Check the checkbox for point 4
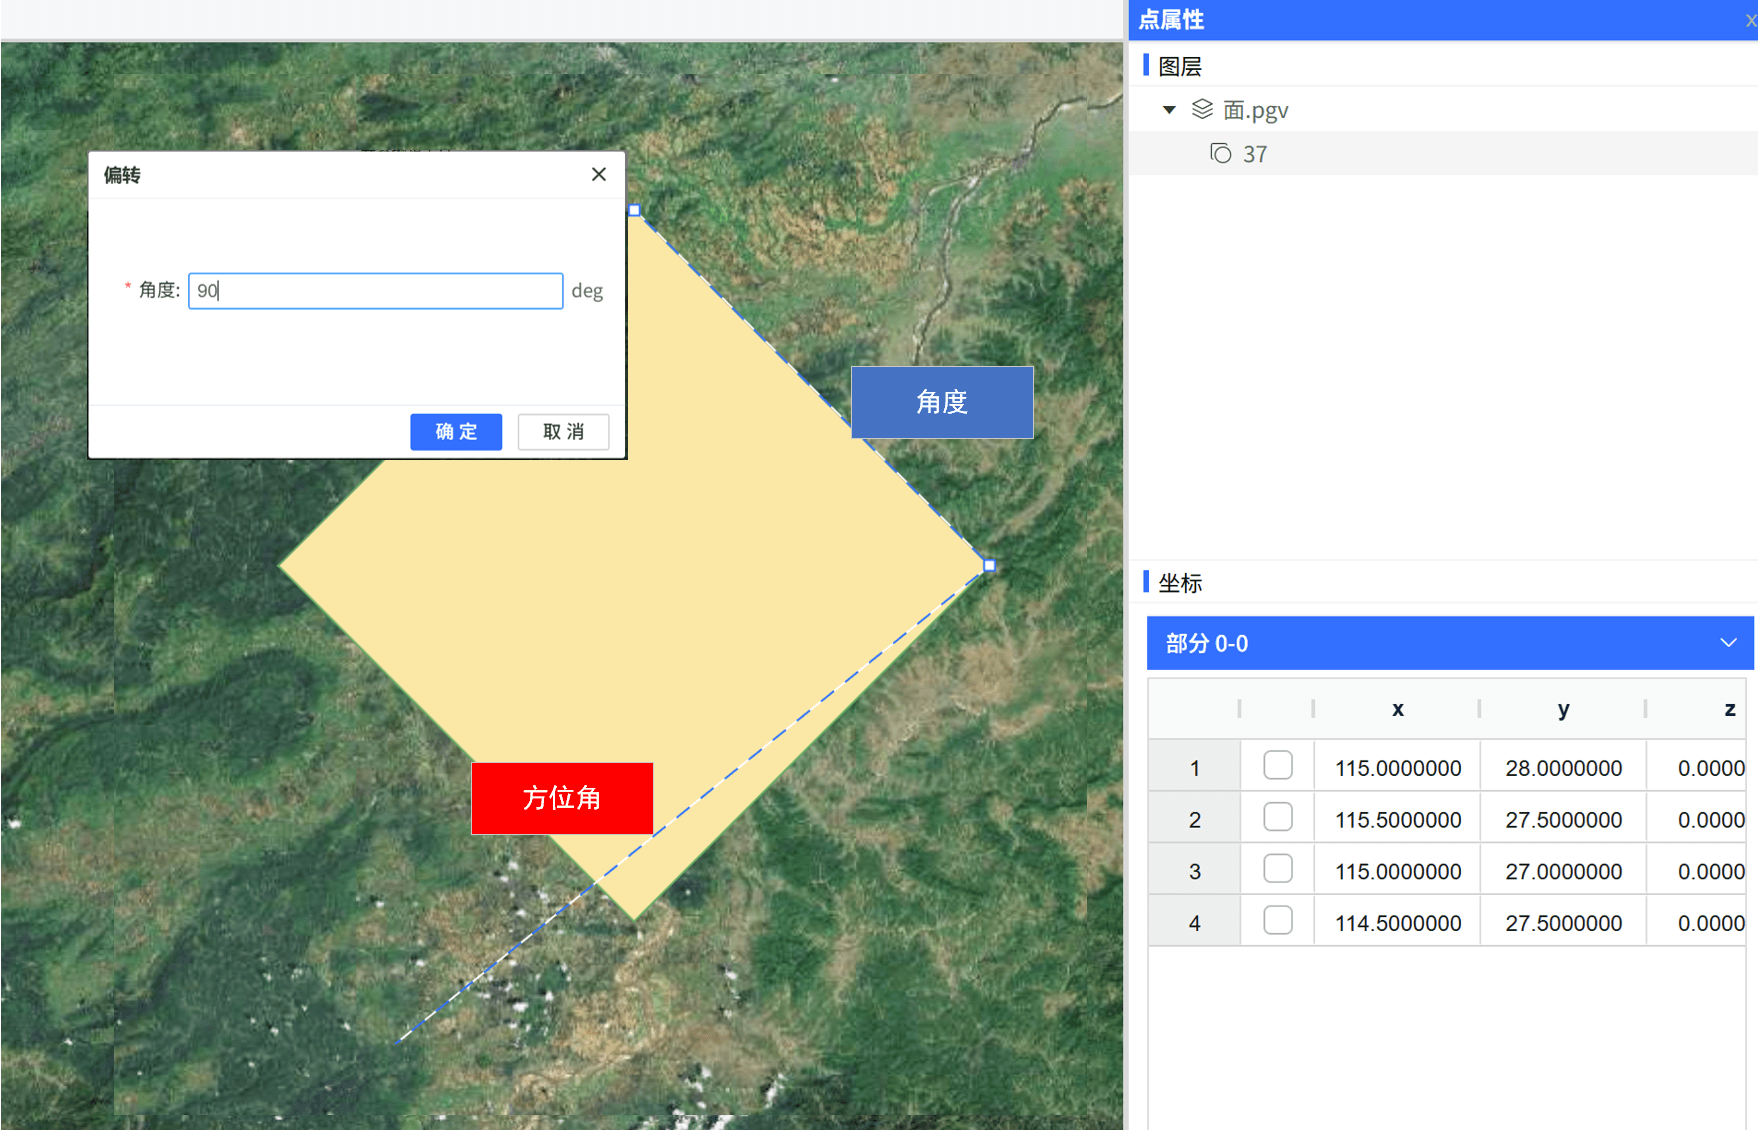Image resolution: width=1758 pixels, height=1130 pixels. 1277,921
